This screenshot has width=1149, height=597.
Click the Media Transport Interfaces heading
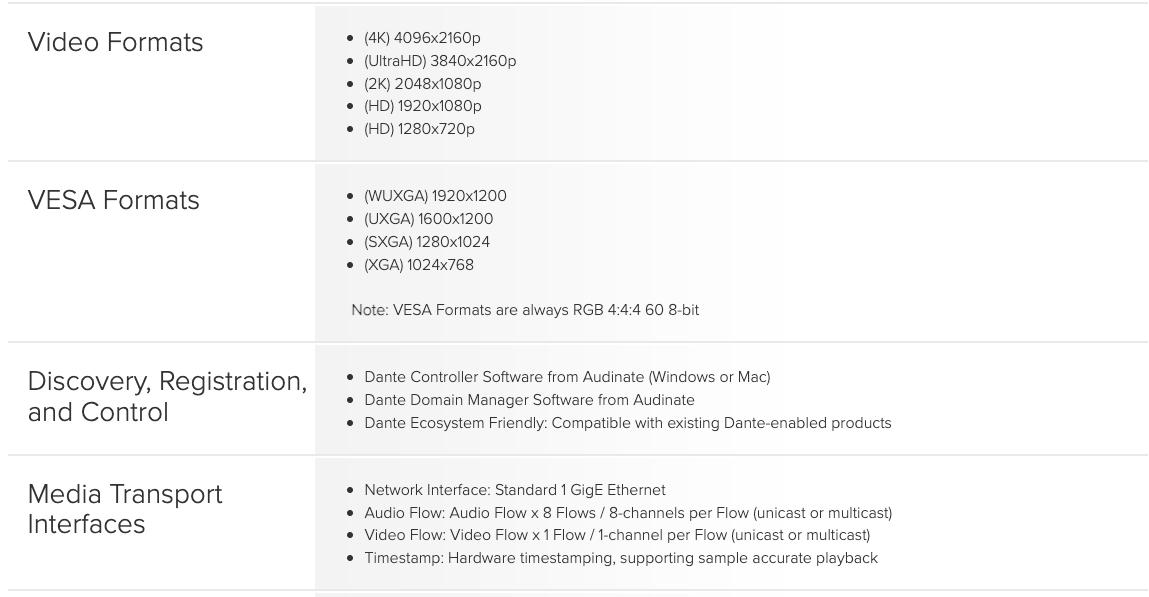pyautogui.click(x=125, y=509)
